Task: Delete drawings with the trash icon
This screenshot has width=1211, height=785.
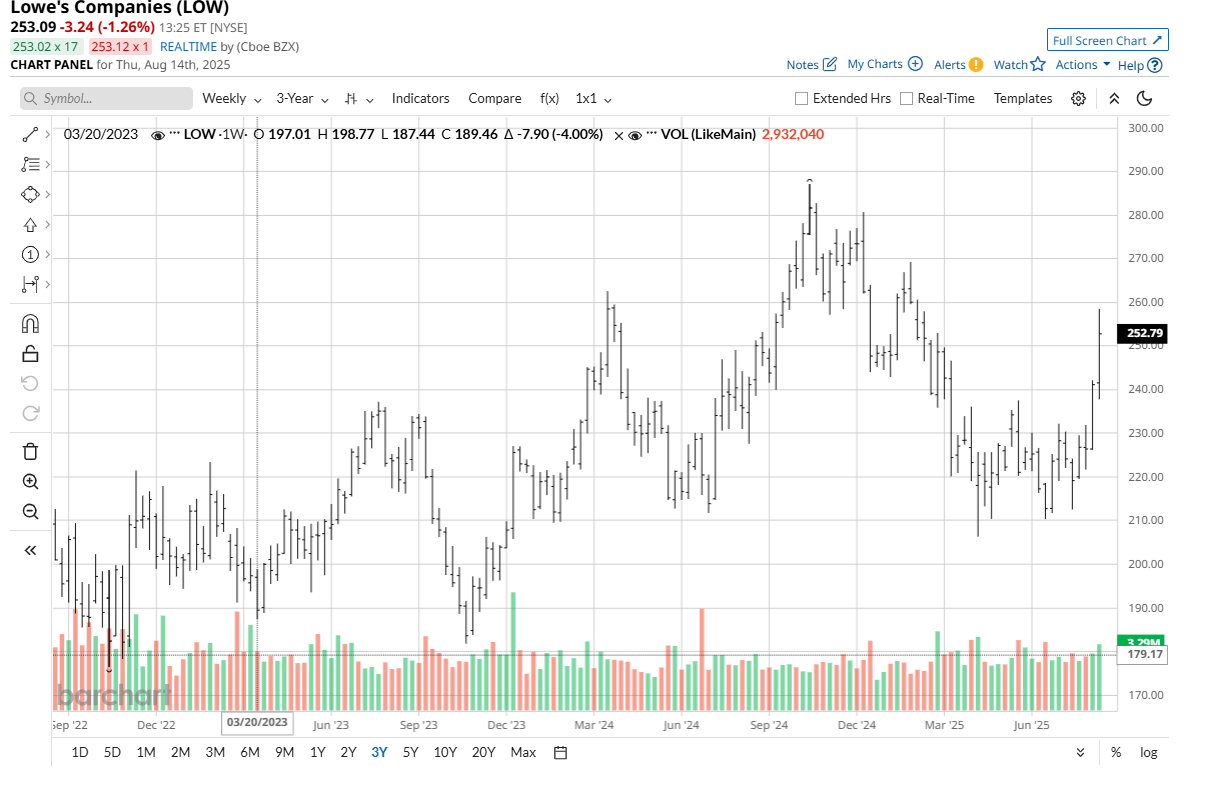Action: click(30, 451)
